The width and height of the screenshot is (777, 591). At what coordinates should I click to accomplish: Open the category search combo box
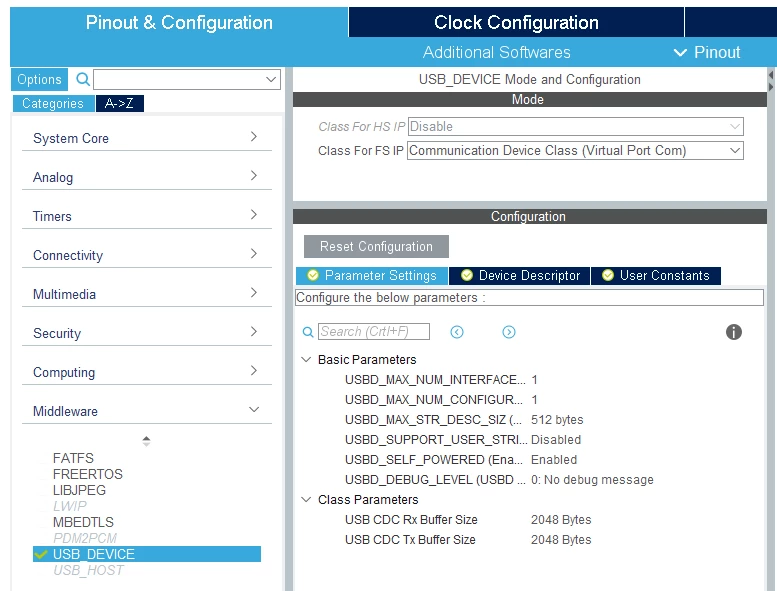[x=187, y=79]
